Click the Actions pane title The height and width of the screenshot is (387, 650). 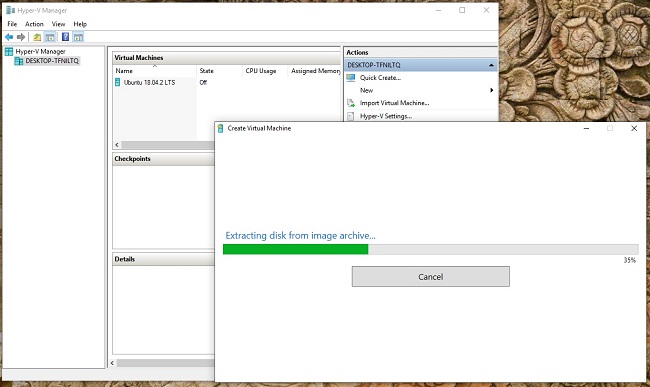pyautogui.click(x=357, y=52)
